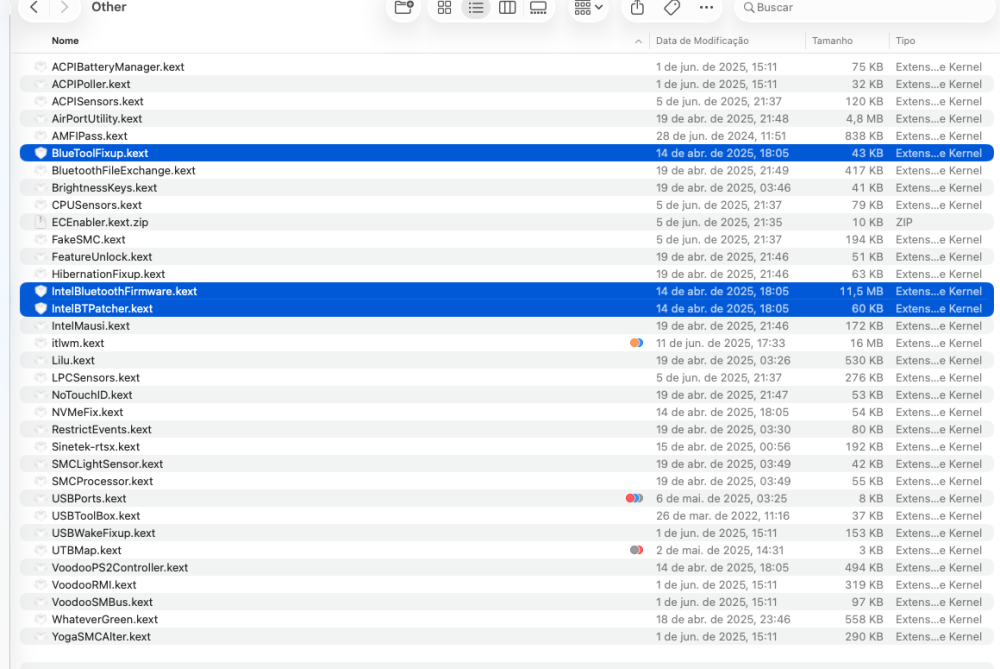Go forward with the right chevron button
The height and width of the screenshot is (669, 1000).
pos(64,8)
